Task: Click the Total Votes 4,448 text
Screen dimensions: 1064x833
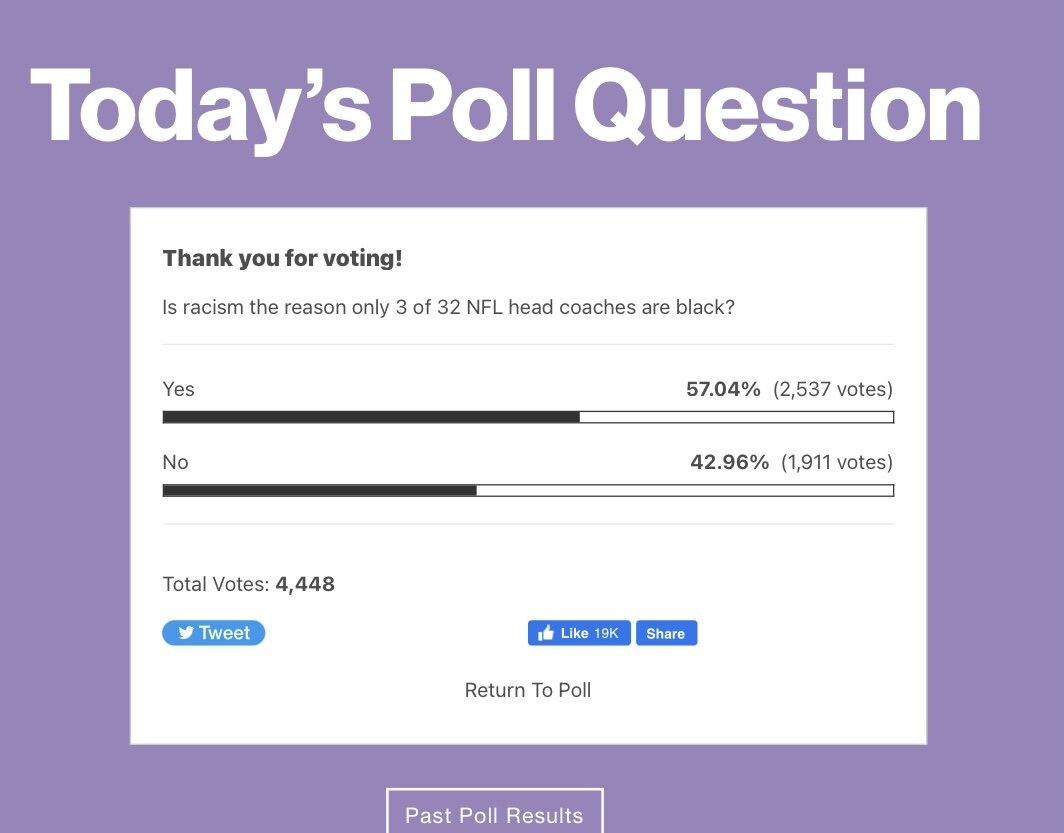Action: (248, 584)
